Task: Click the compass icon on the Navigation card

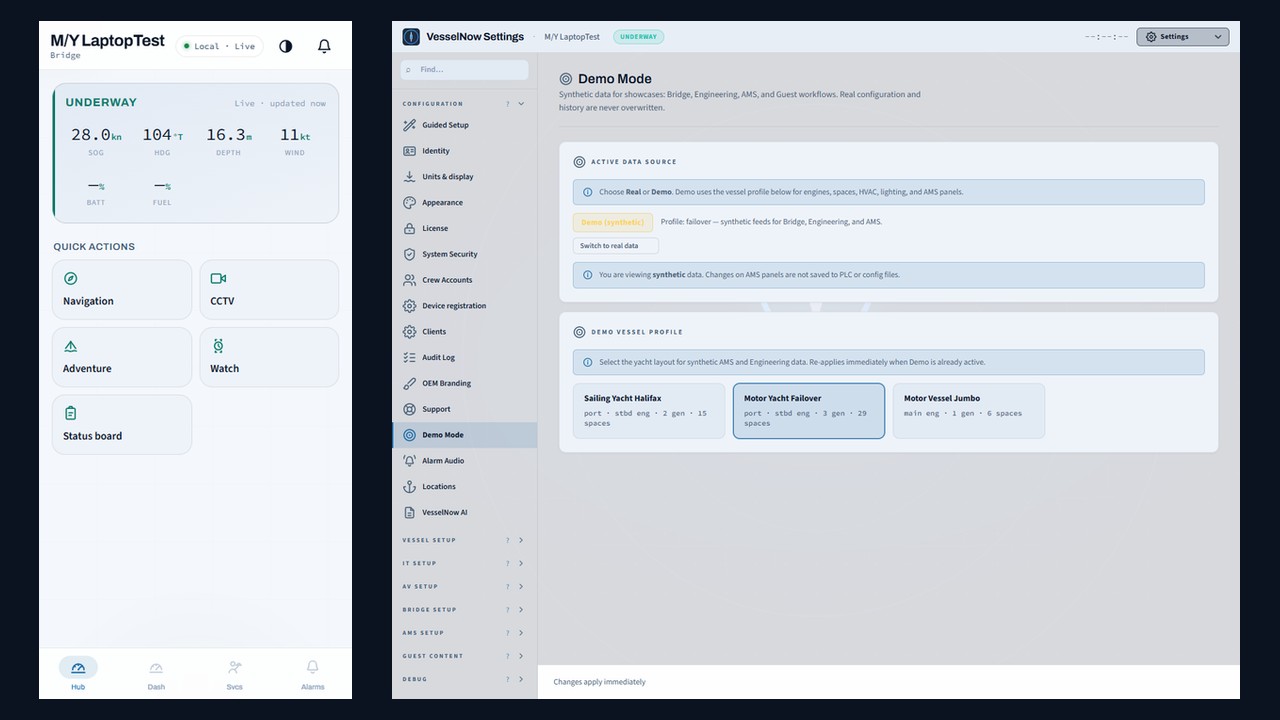Action: click(70, 279)
